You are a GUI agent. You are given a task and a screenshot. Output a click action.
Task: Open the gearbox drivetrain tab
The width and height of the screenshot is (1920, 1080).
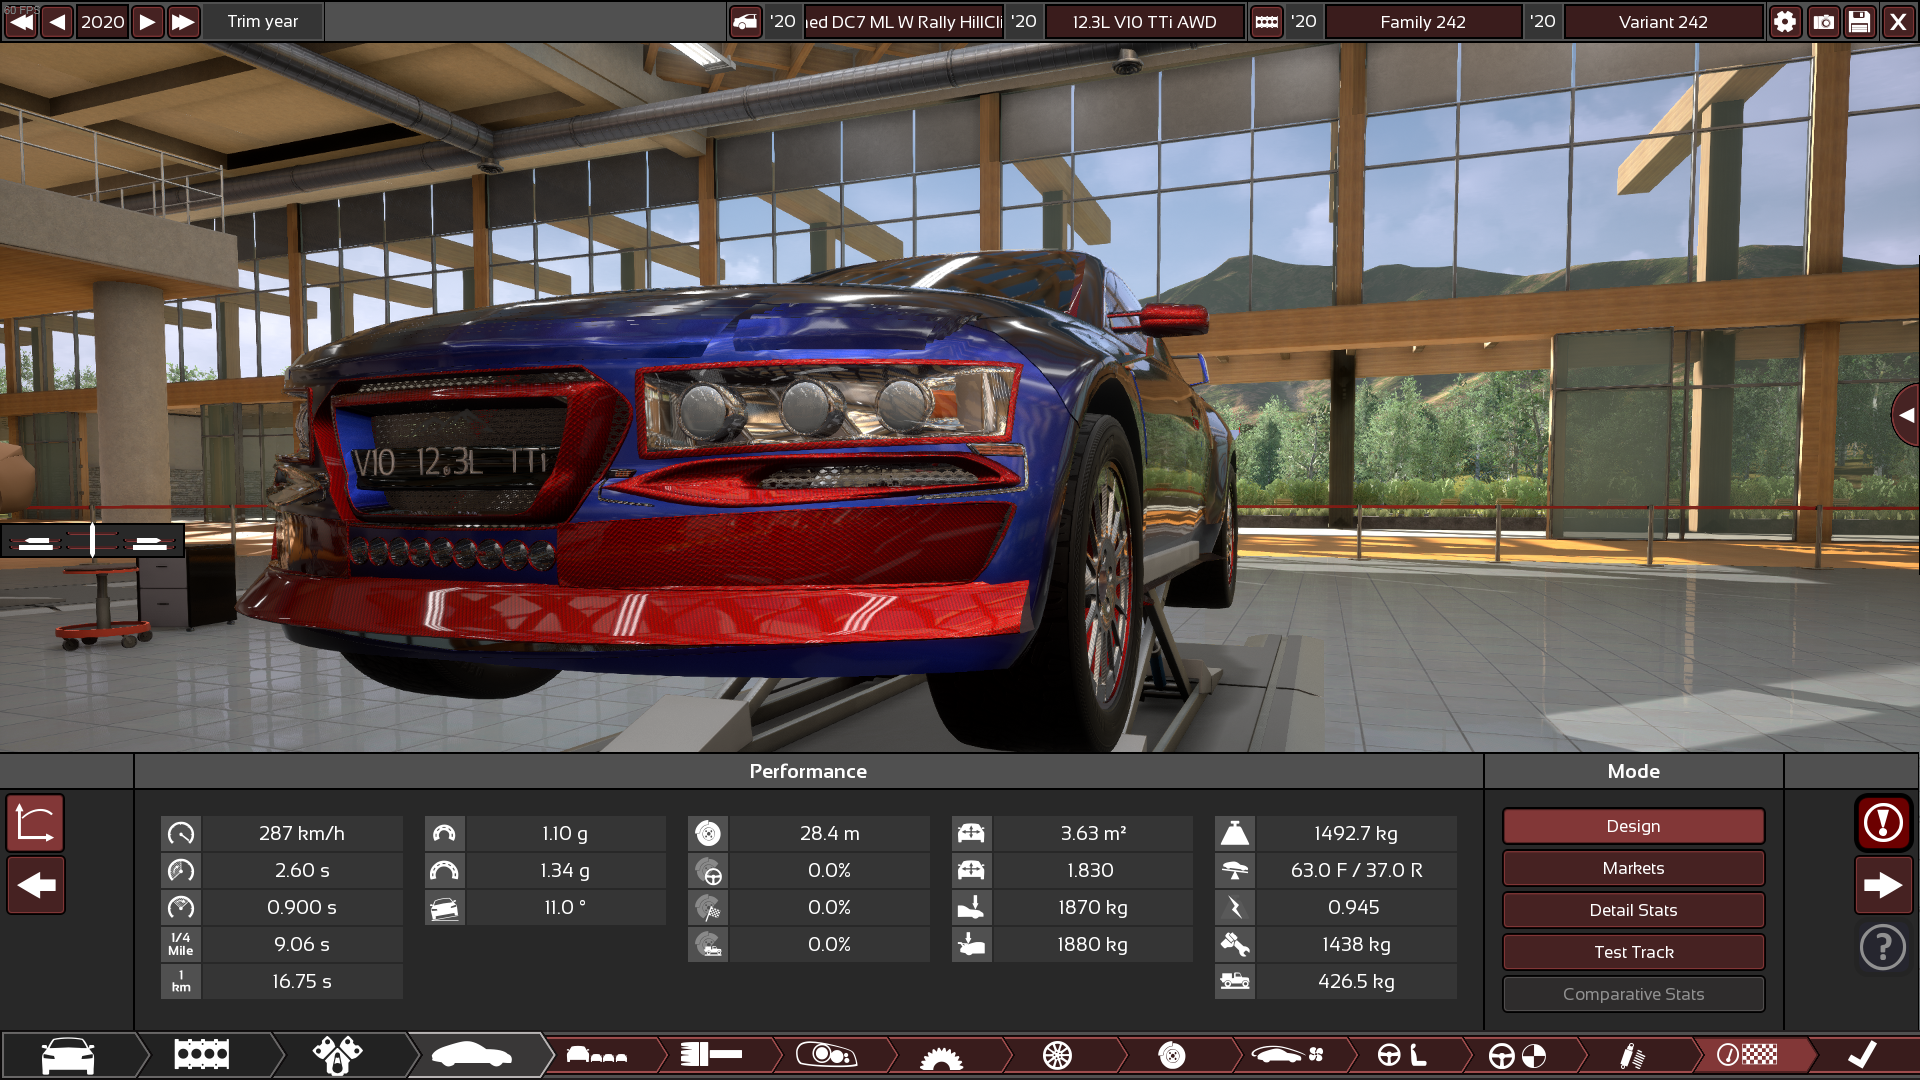(x=941, y=1055)
